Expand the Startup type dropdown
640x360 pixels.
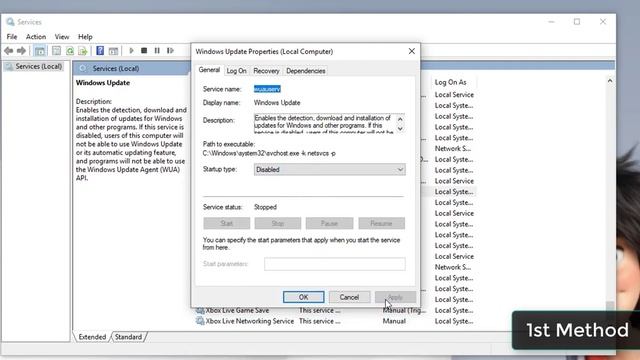[329, 169]
